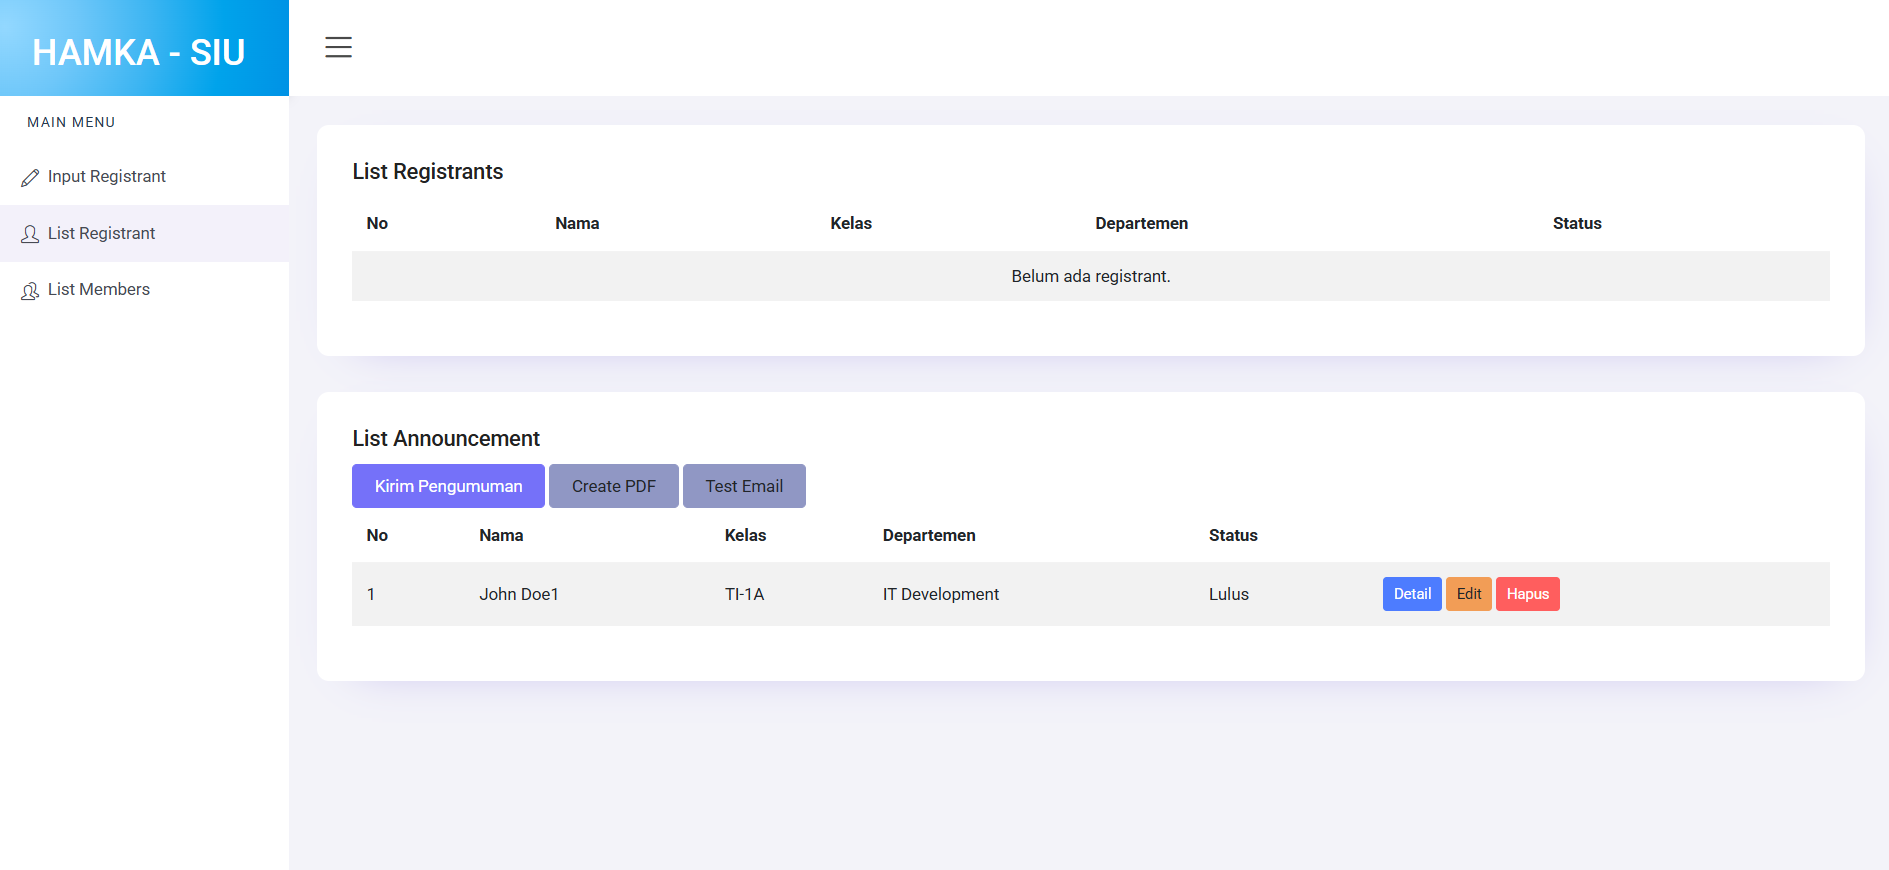
Task: Click the HAMKA - SIU logo
Action: [x=139, y=52]
